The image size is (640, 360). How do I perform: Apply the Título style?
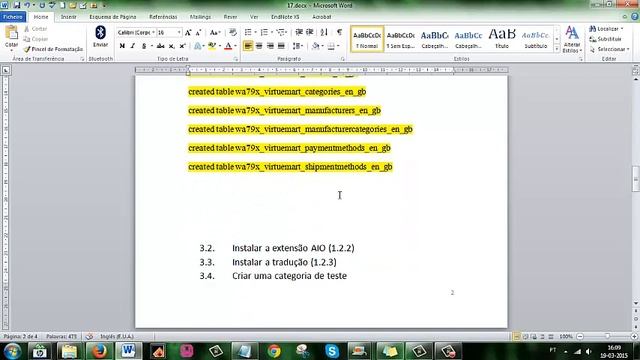(502, 39)
